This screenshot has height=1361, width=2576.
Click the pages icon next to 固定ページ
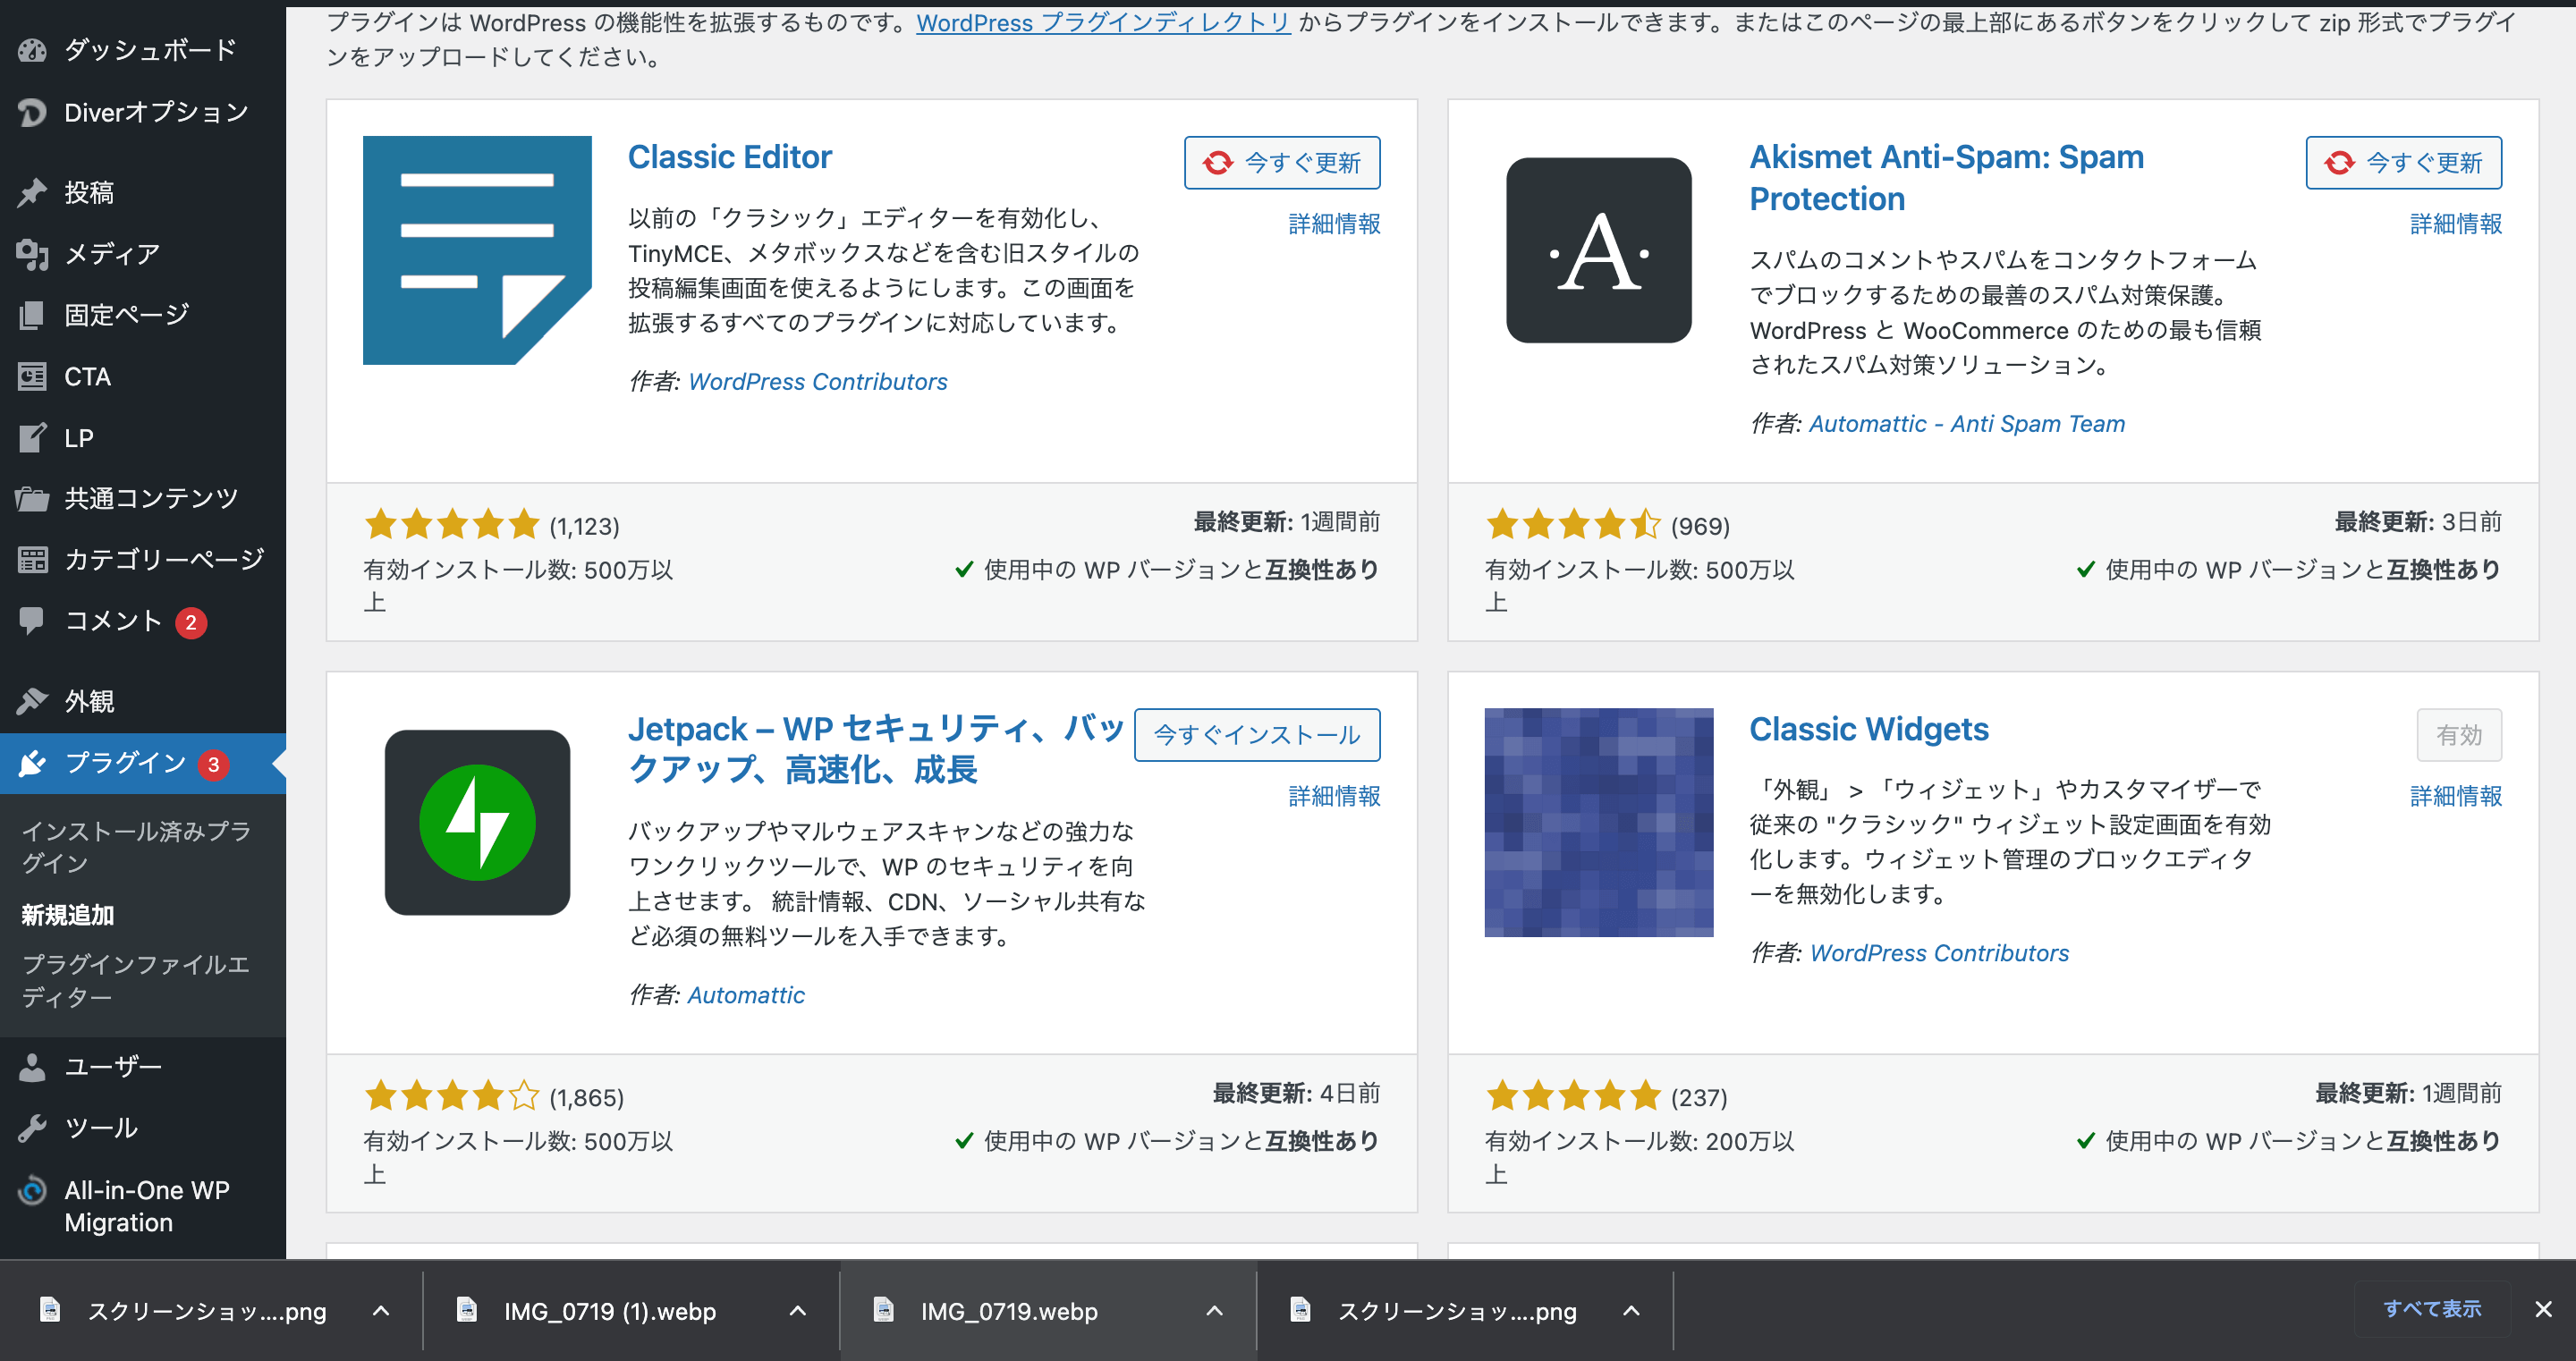pyautogui.click(x=32, y=315)
